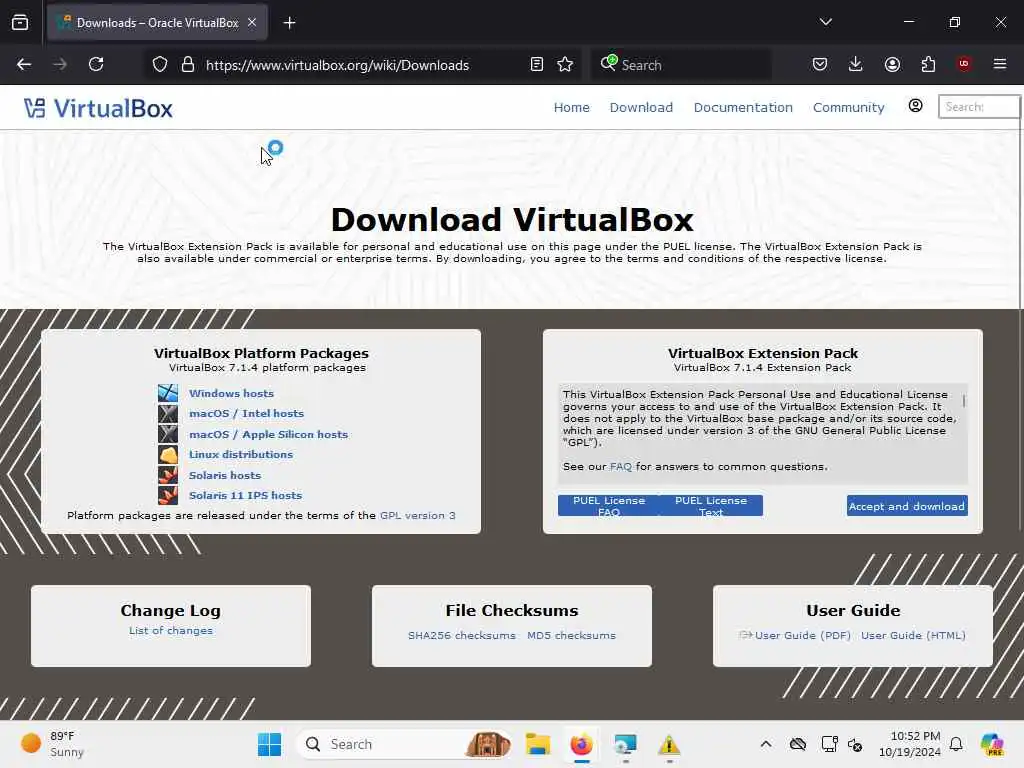1024x768 pixels.
Task: Click the Firefox Search box
Action: pos(680,65)
